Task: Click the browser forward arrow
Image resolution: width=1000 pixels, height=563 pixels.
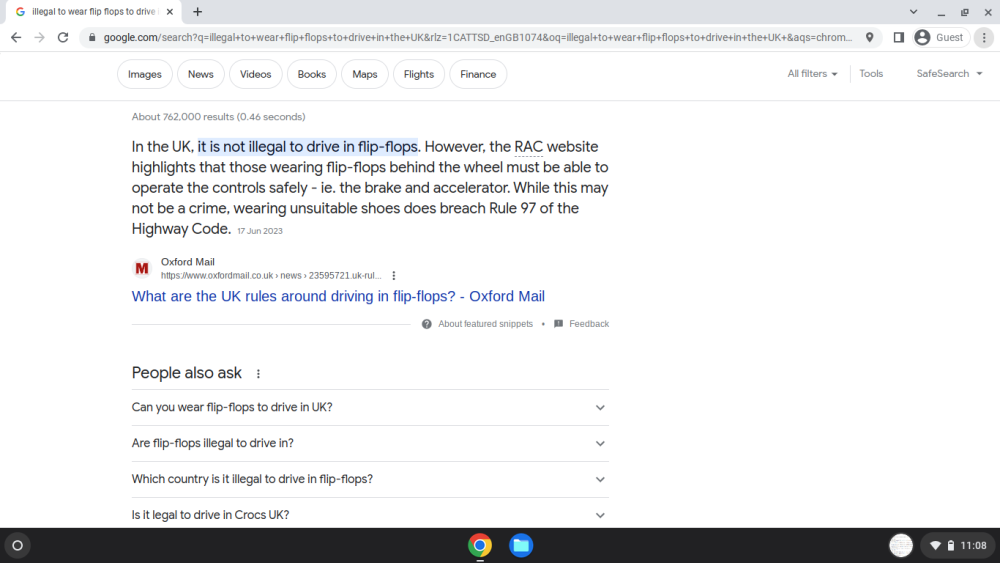Action: (40, 38)
